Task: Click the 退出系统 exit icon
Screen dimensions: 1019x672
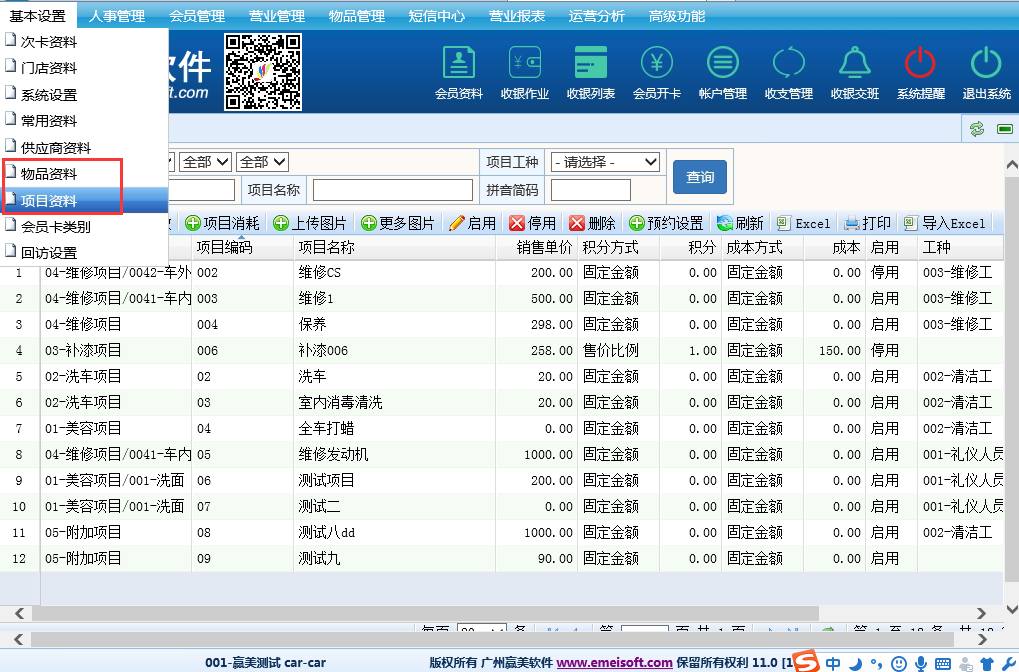Action: tap(986, 73)
